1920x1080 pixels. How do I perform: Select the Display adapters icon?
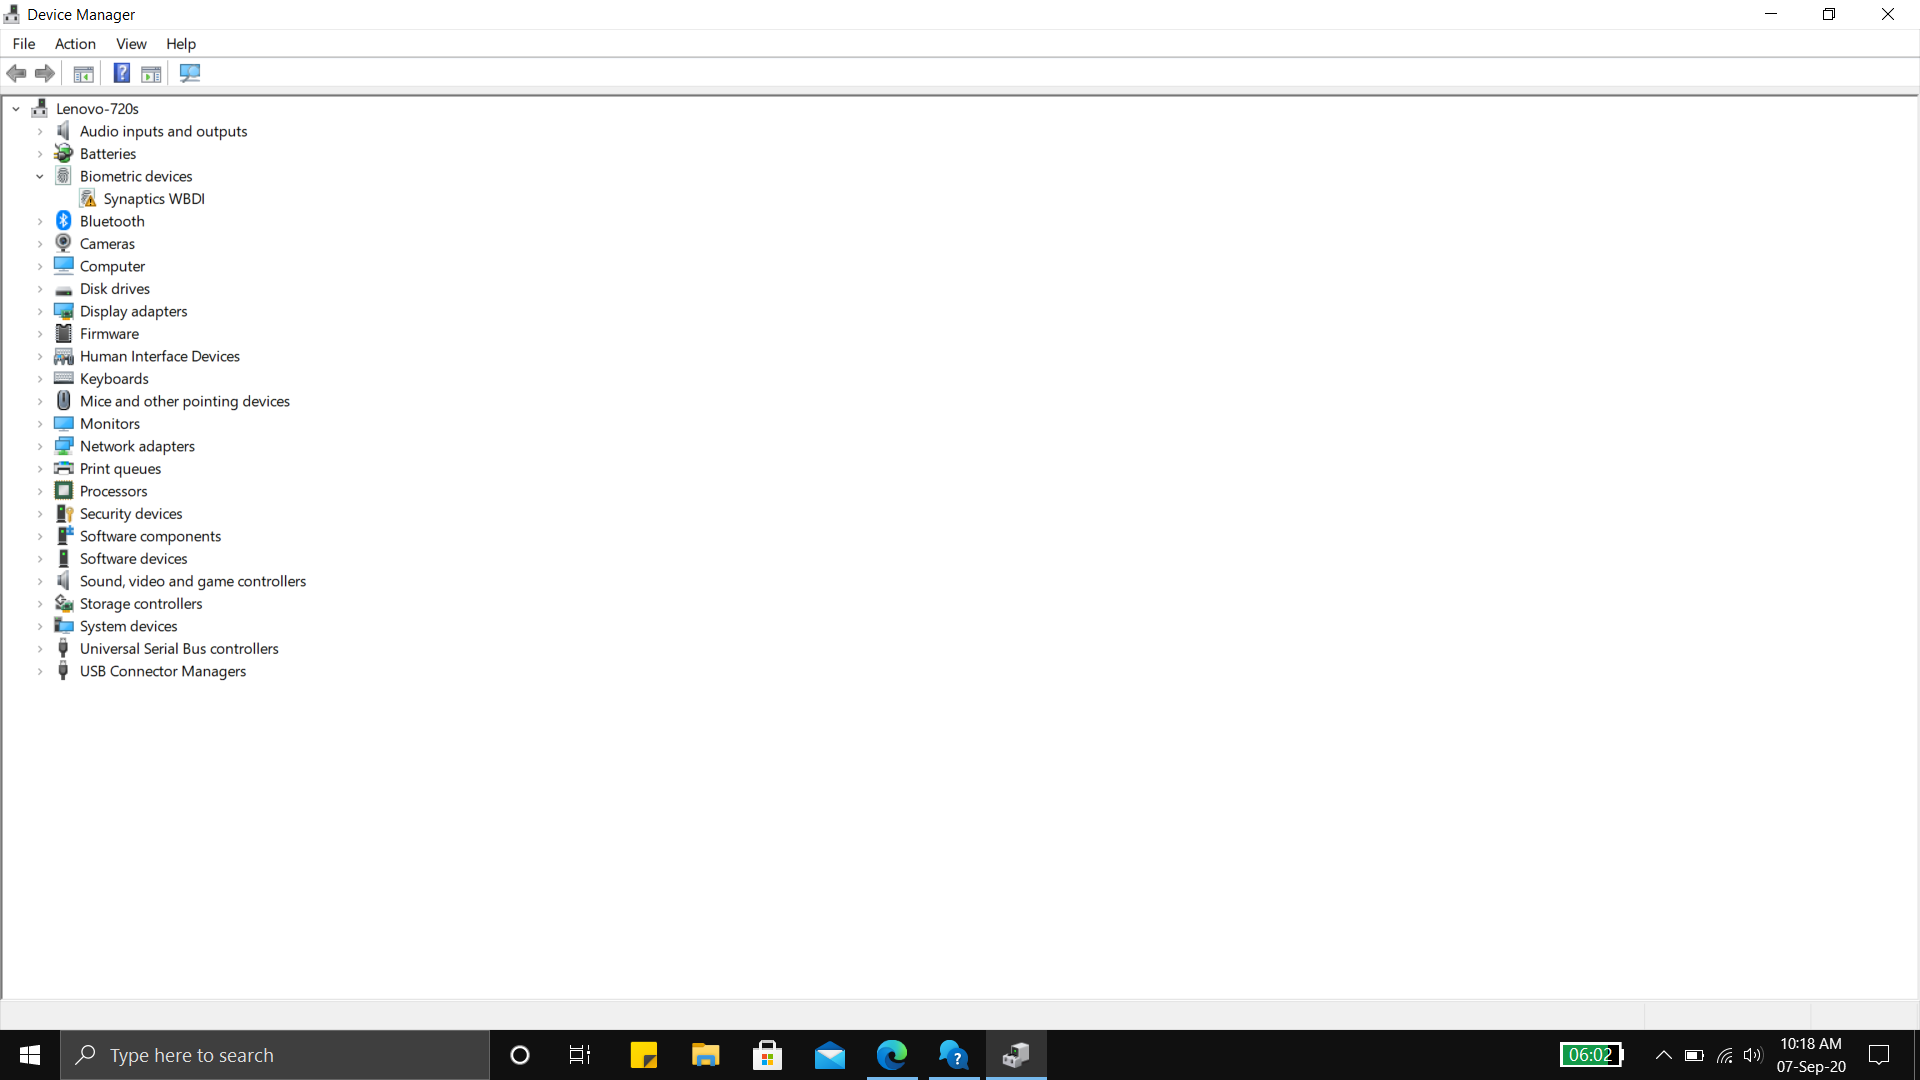tap(63, 311)
